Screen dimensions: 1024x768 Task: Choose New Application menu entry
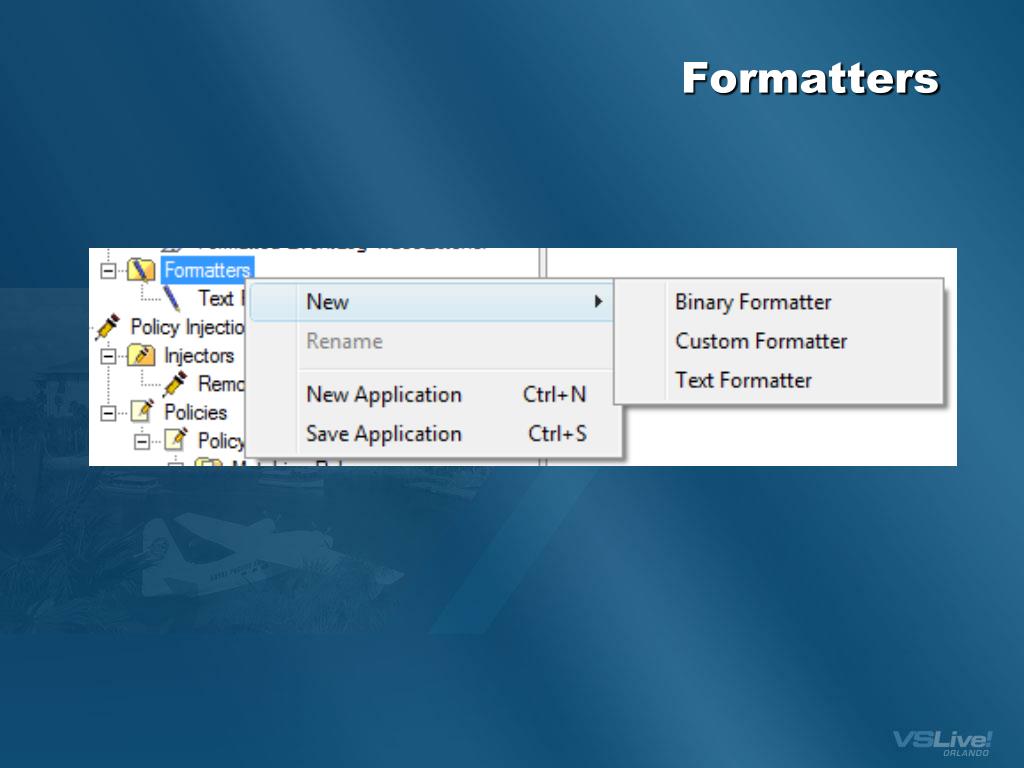click(x=434, y=394)
